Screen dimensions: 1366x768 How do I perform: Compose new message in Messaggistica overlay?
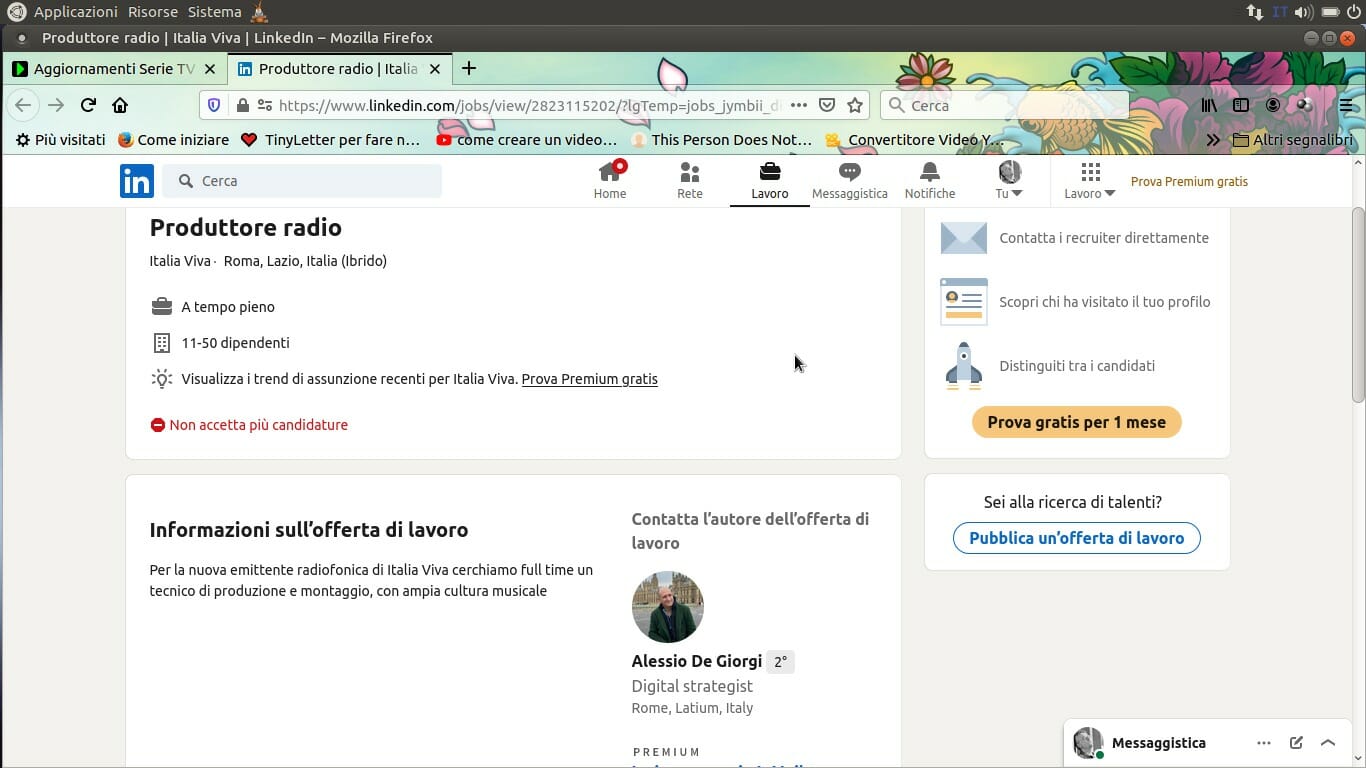pos(1296,743)
